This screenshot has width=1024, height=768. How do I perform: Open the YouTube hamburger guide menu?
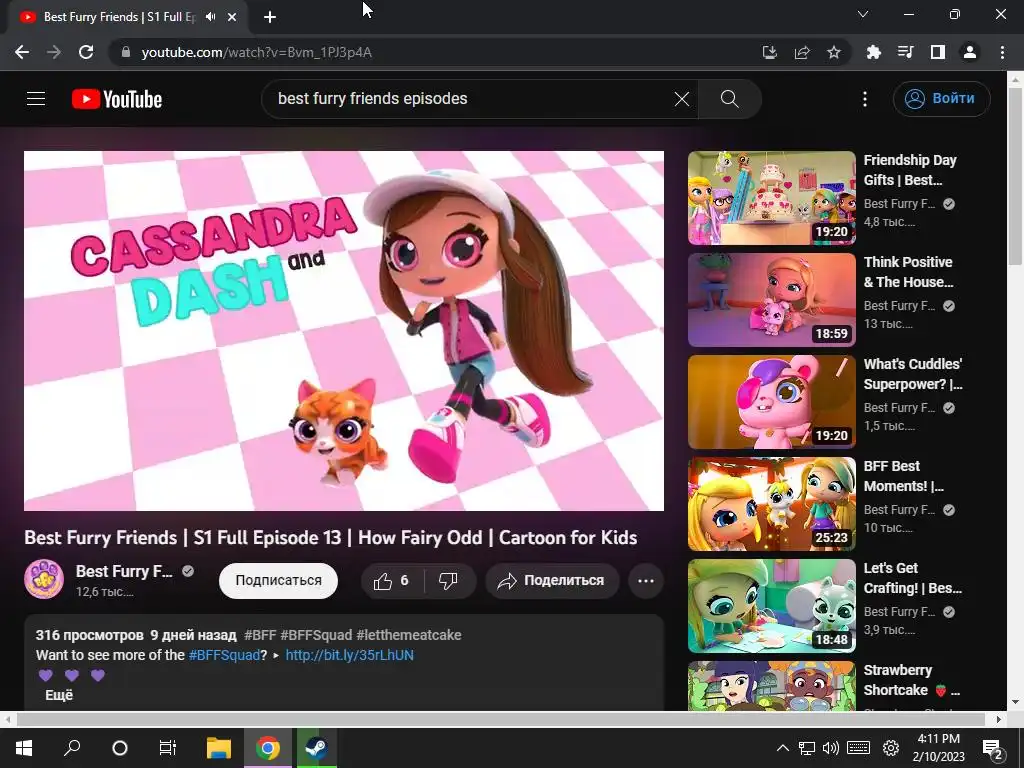click(x=36, y=99)
